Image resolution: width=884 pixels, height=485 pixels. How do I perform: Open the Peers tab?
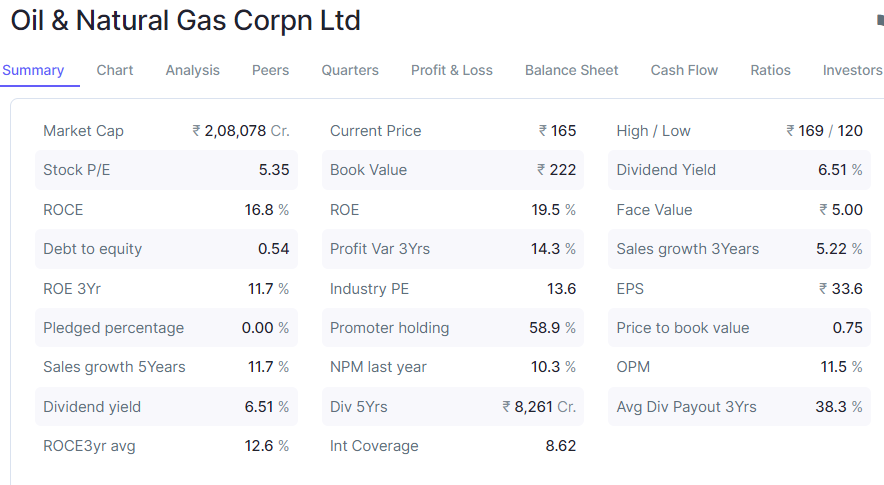pos(270,70)
